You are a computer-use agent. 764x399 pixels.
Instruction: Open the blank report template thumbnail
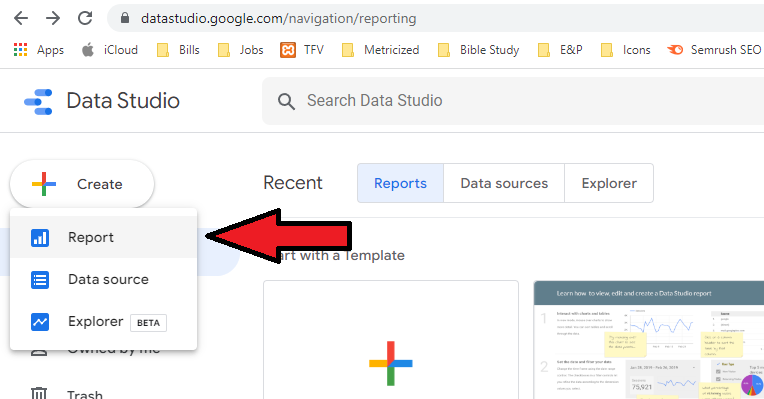click(391, 340)
